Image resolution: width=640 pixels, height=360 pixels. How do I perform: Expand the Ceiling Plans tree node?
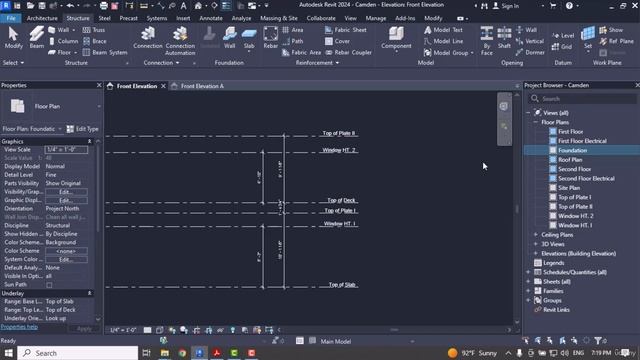(x=536, y=235)
